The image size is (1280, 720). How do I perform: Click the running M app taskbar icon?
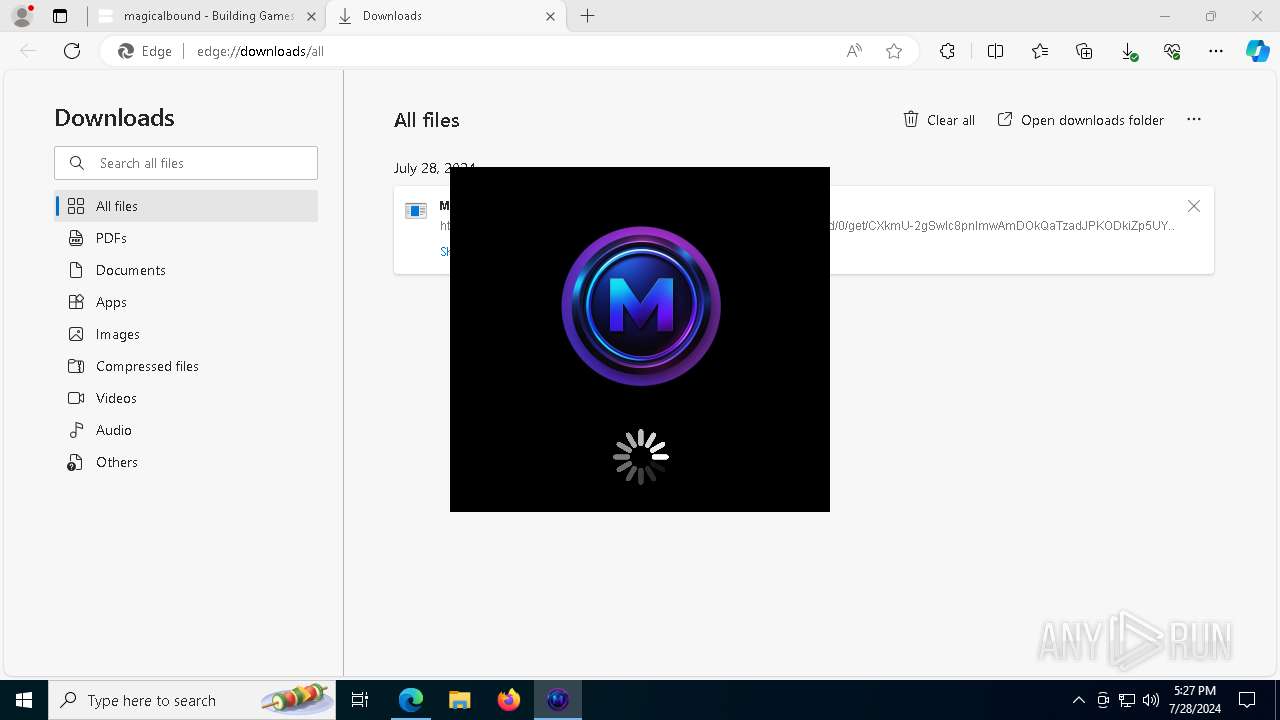558,700
